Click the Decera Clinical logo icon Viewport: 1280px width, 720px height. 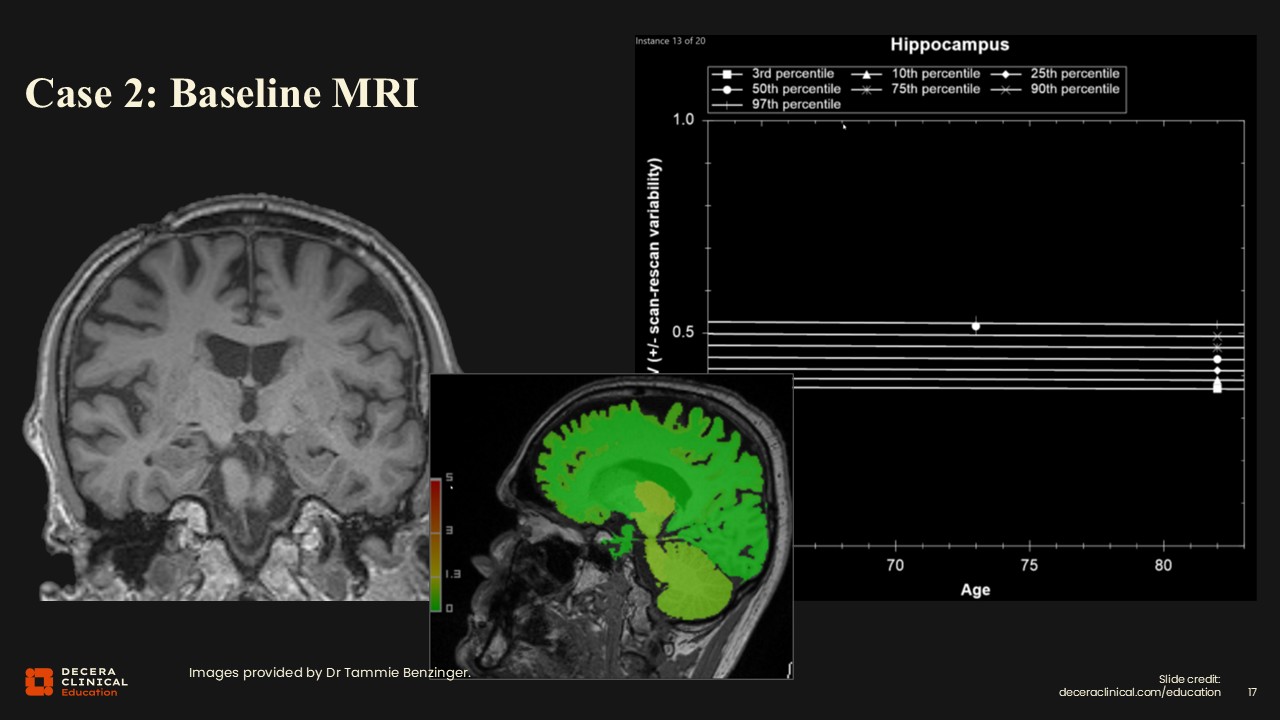[x=39, y=681]
